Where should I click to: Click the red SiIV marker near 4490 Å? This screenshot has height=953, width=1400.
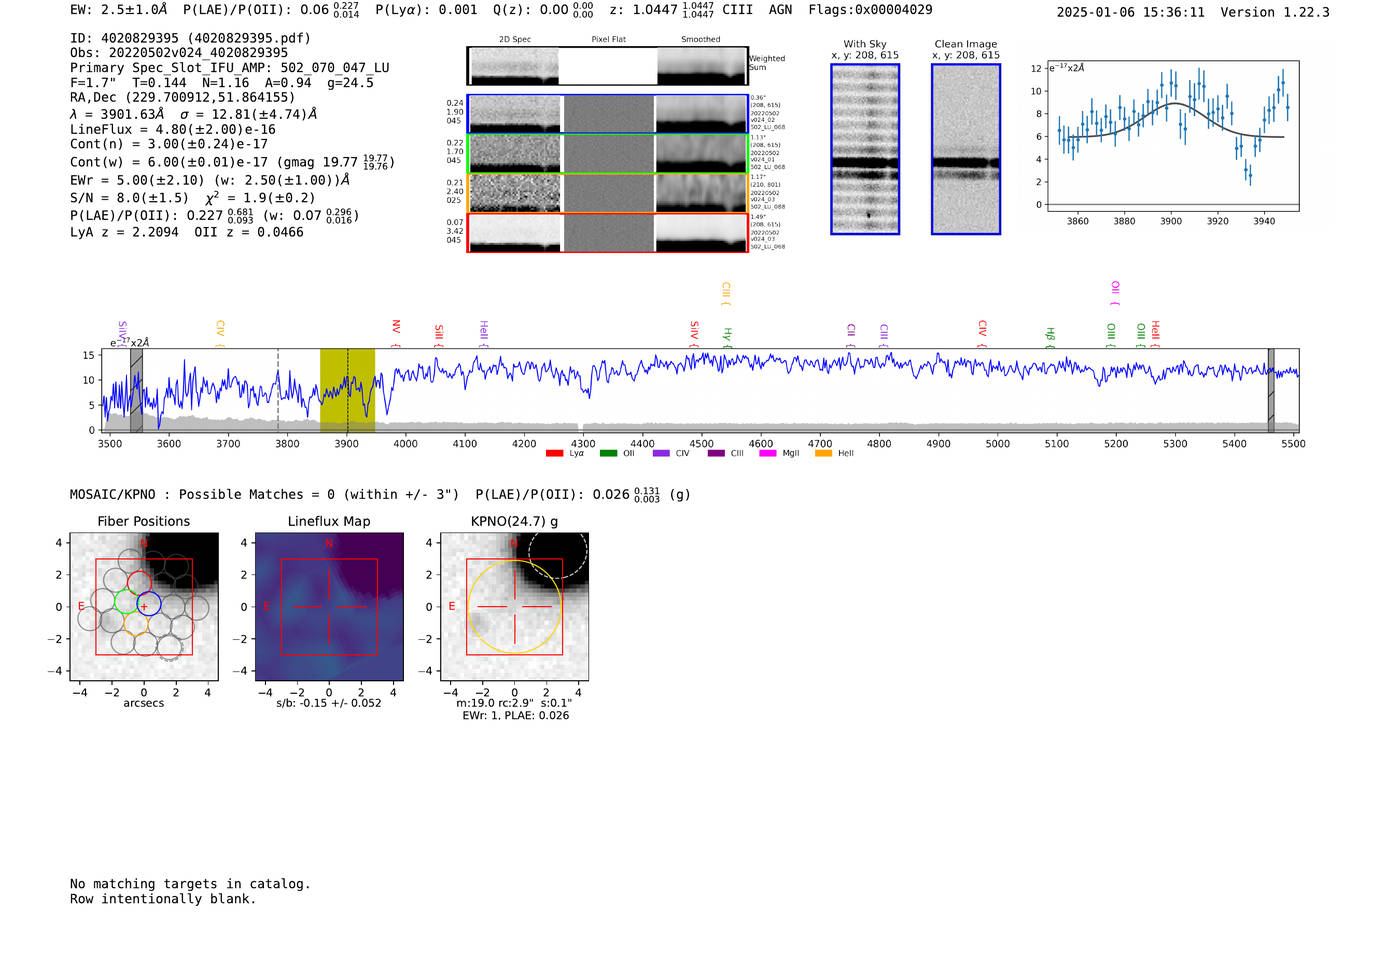(x=694, y=333)
